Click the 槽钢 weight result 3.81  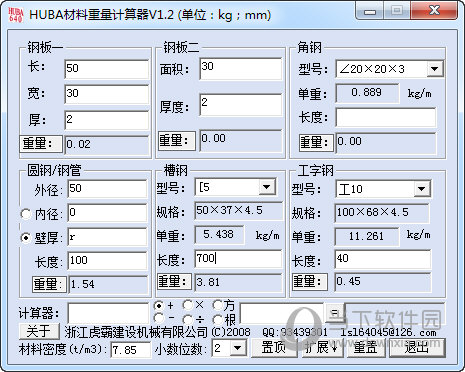click(x=239, y=283)
